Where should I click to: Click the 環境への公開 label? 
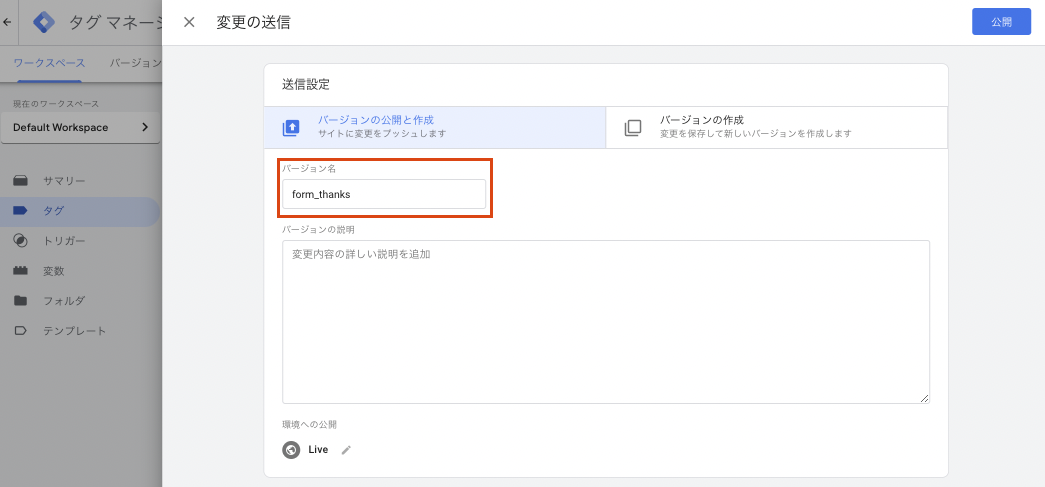[x=309, y=424]
